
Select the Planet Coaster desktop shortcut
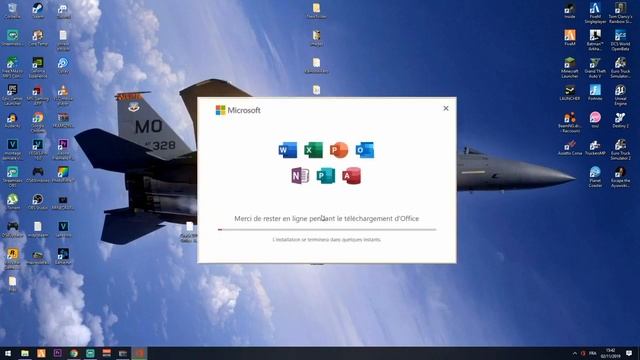pos(595,177)
